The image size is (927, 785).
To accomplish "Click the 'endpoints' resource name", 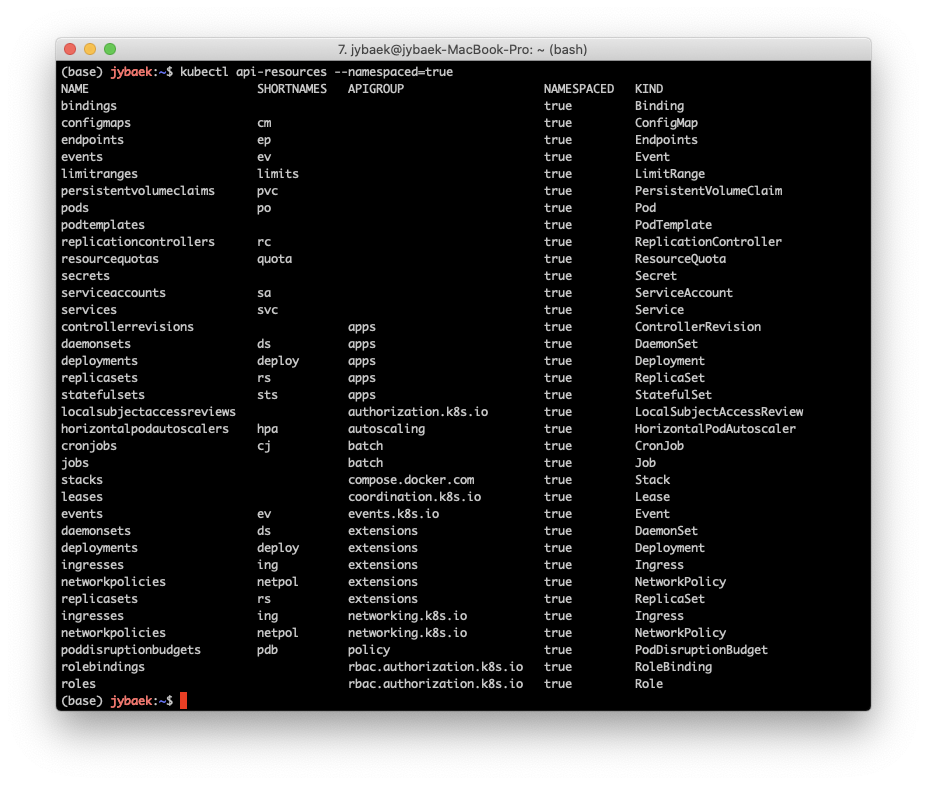I will (x=92, y=140).
